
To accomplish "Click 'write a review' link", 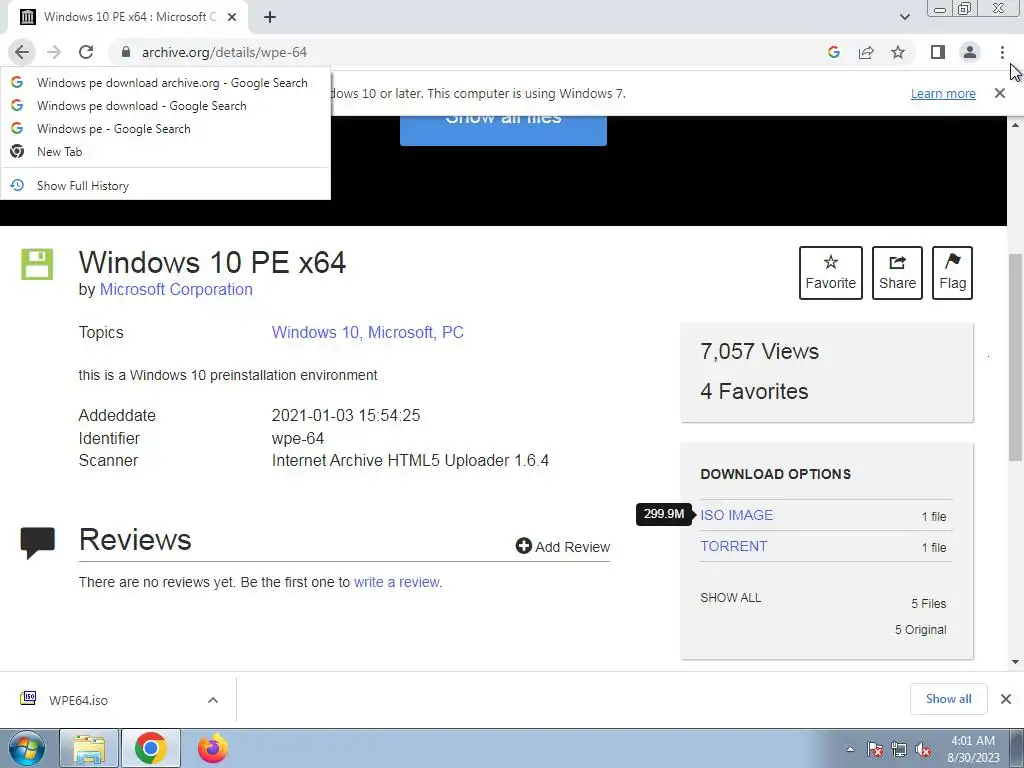I will coord(396,582).
